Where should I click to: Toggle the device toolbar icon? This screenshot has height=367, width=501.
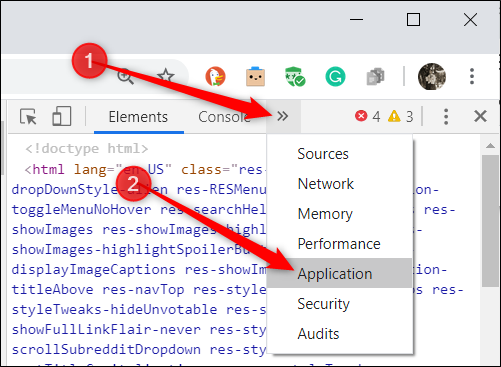tap(62, 116)
